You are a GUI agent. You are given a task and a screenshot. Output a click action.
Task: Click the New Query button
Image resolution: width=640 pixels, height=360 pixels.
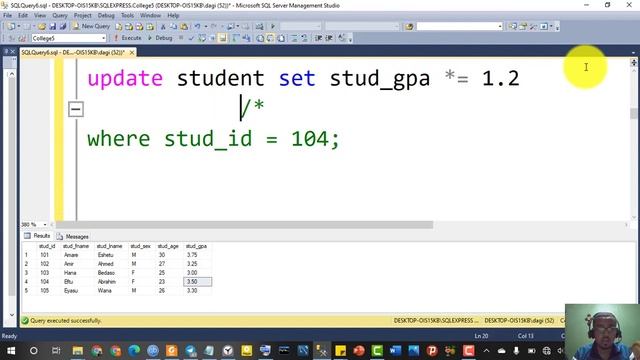click(x=91, y=26)
